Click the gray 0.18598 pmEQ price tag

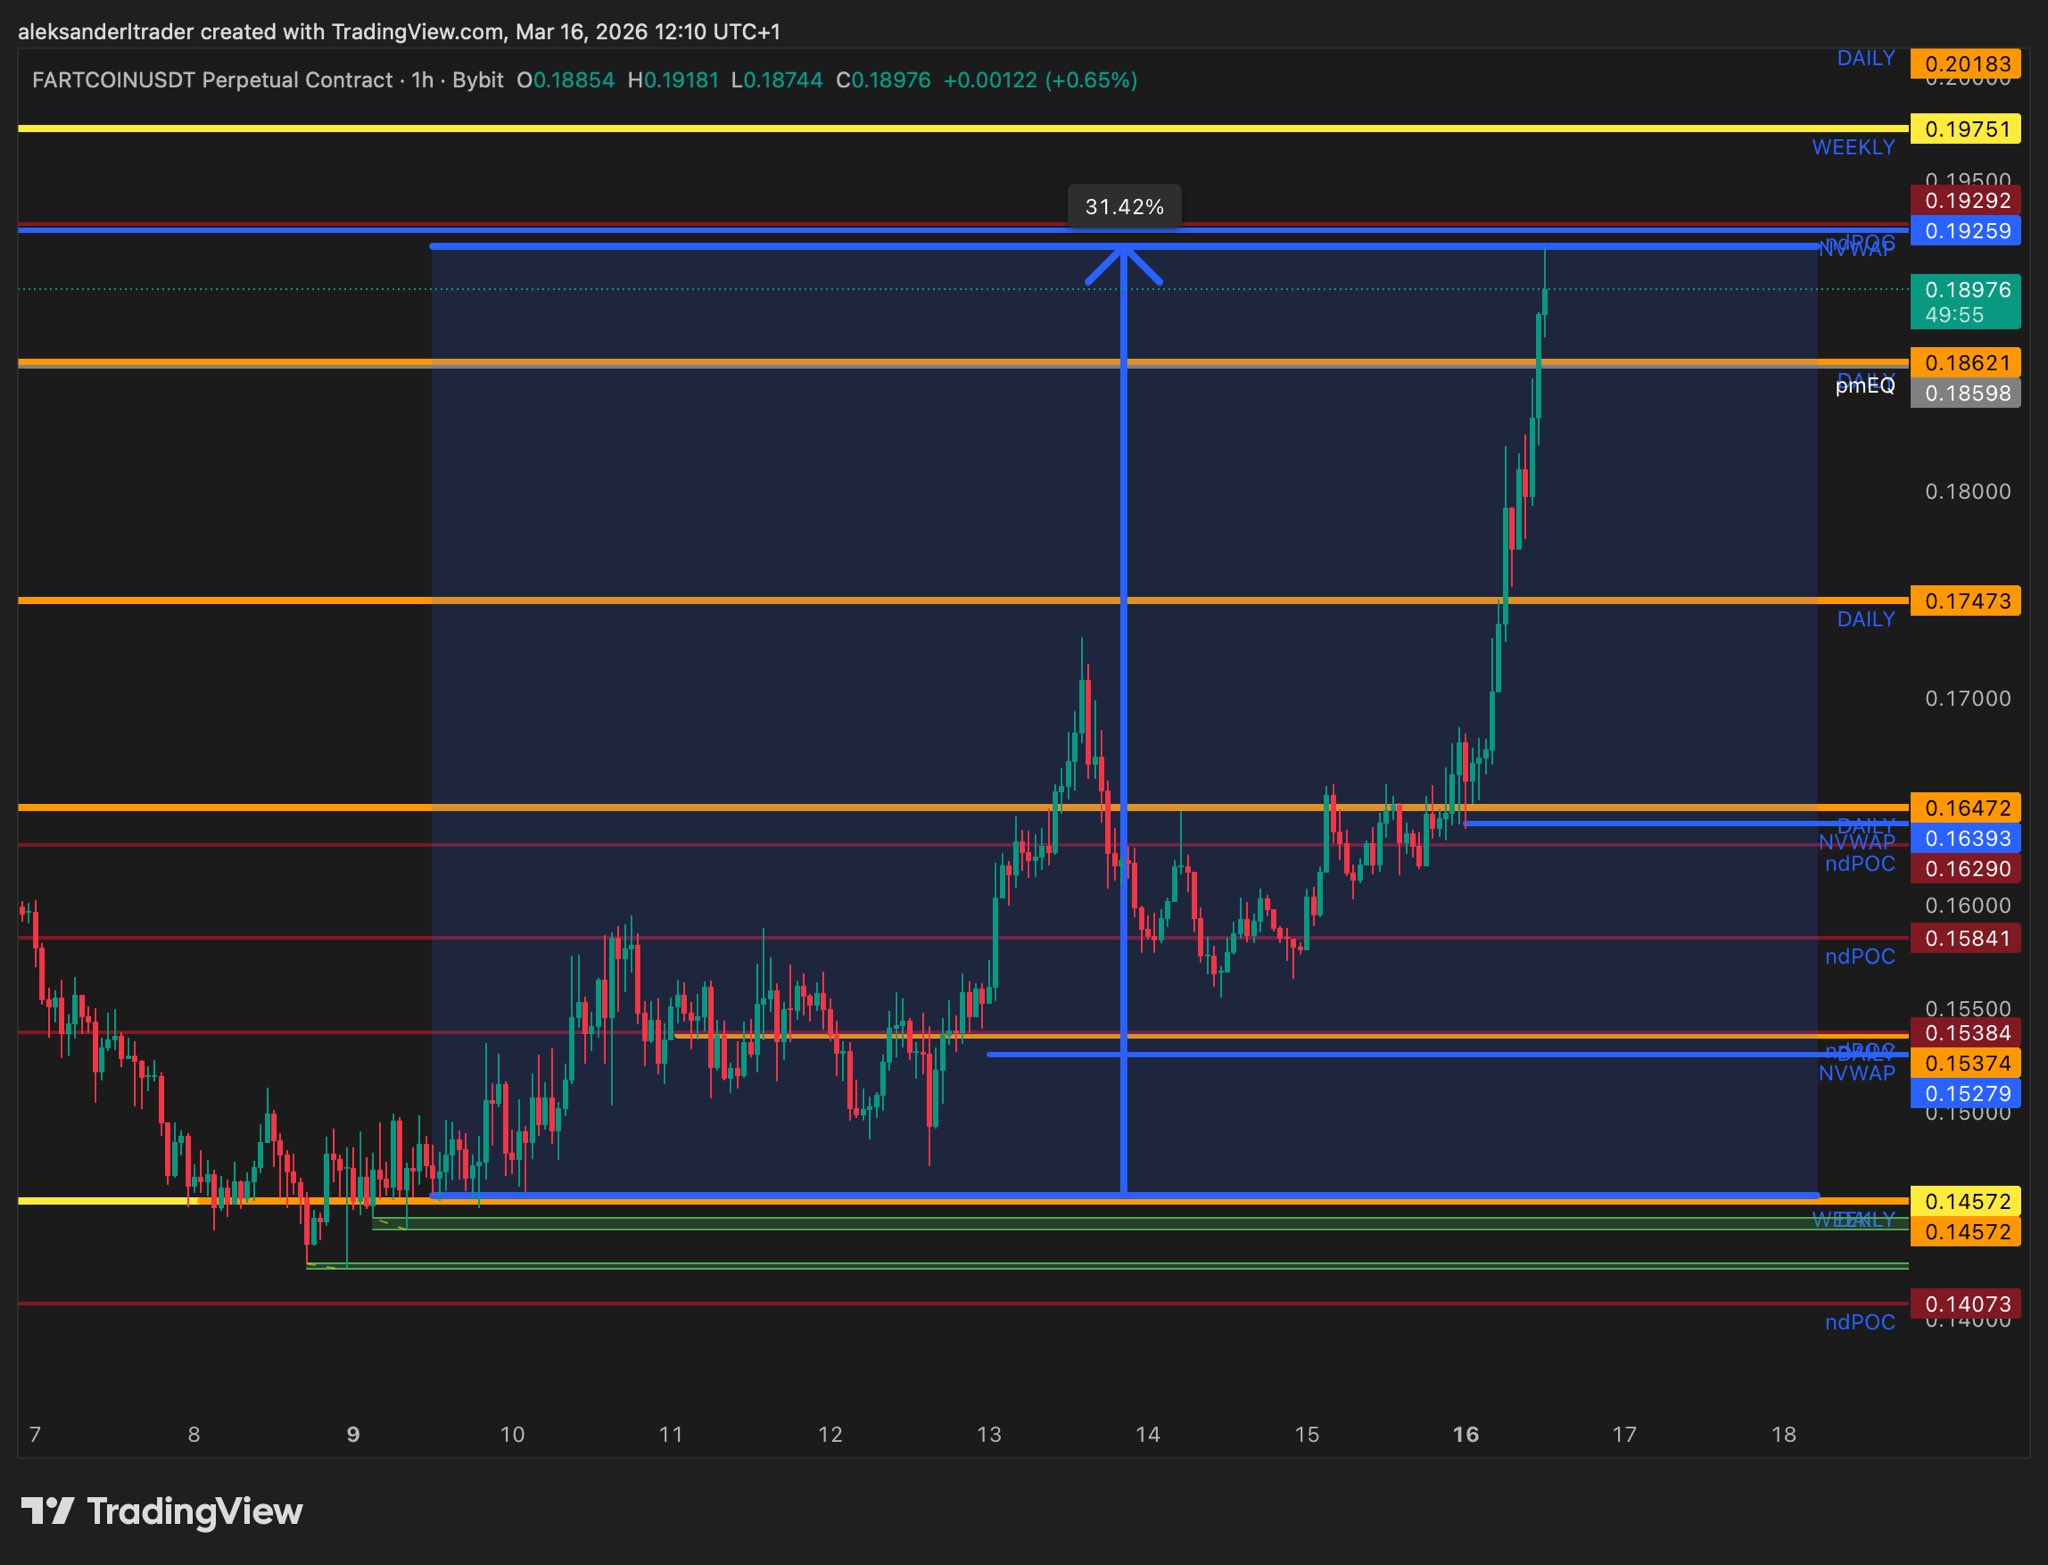pyautogui.click(x=1965, y=393)
